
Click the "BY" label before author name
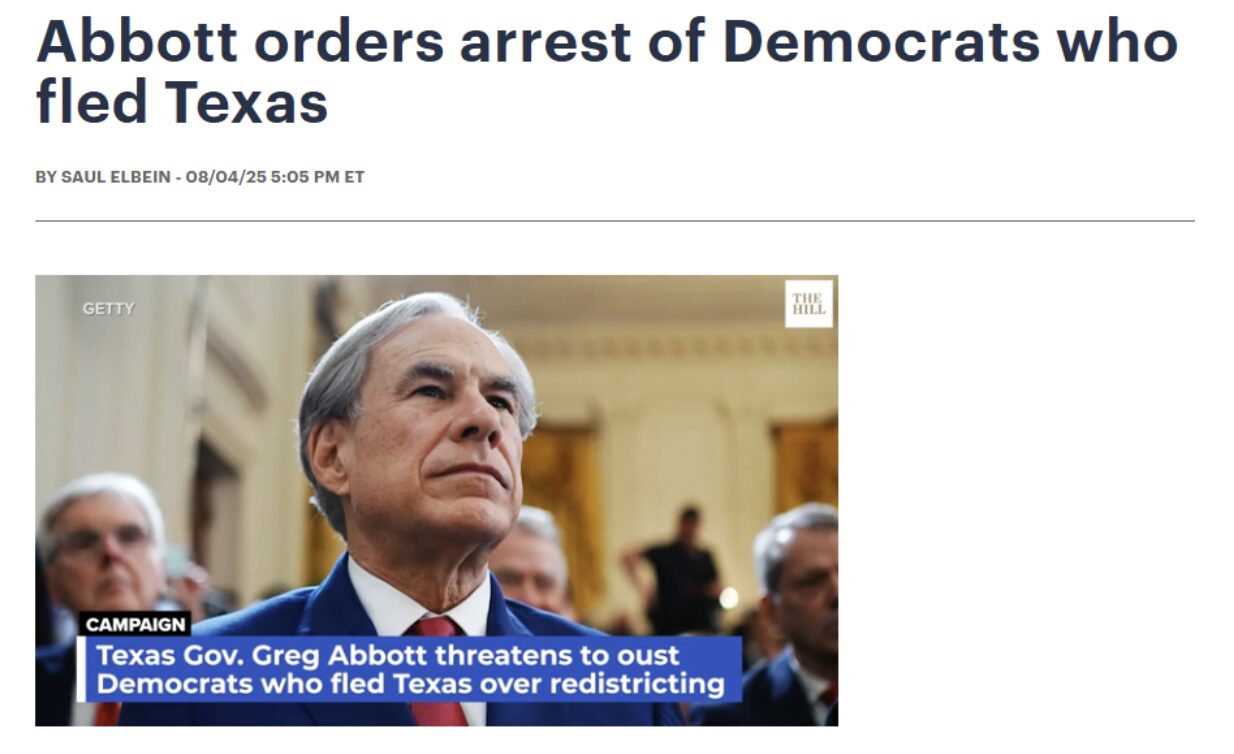46,177
